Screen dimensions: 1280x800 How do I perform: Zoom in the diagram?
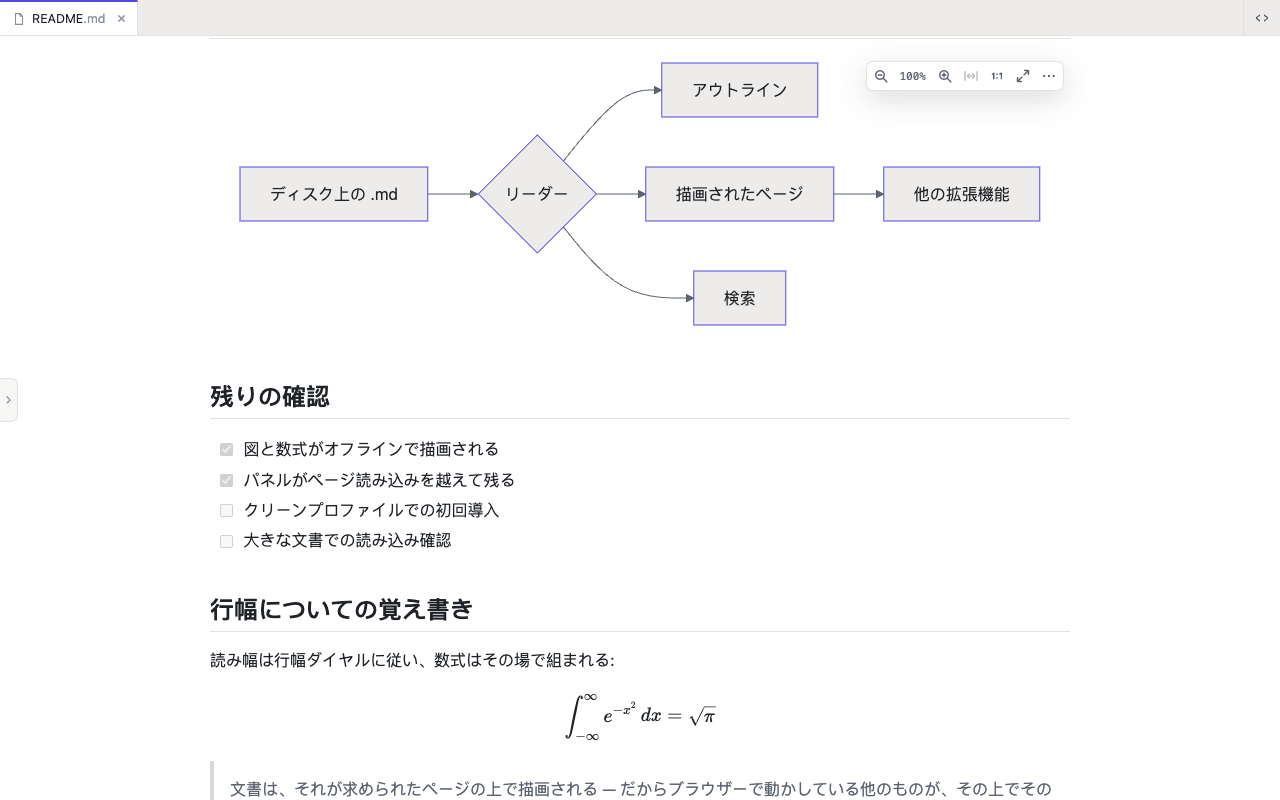(945, 76)
